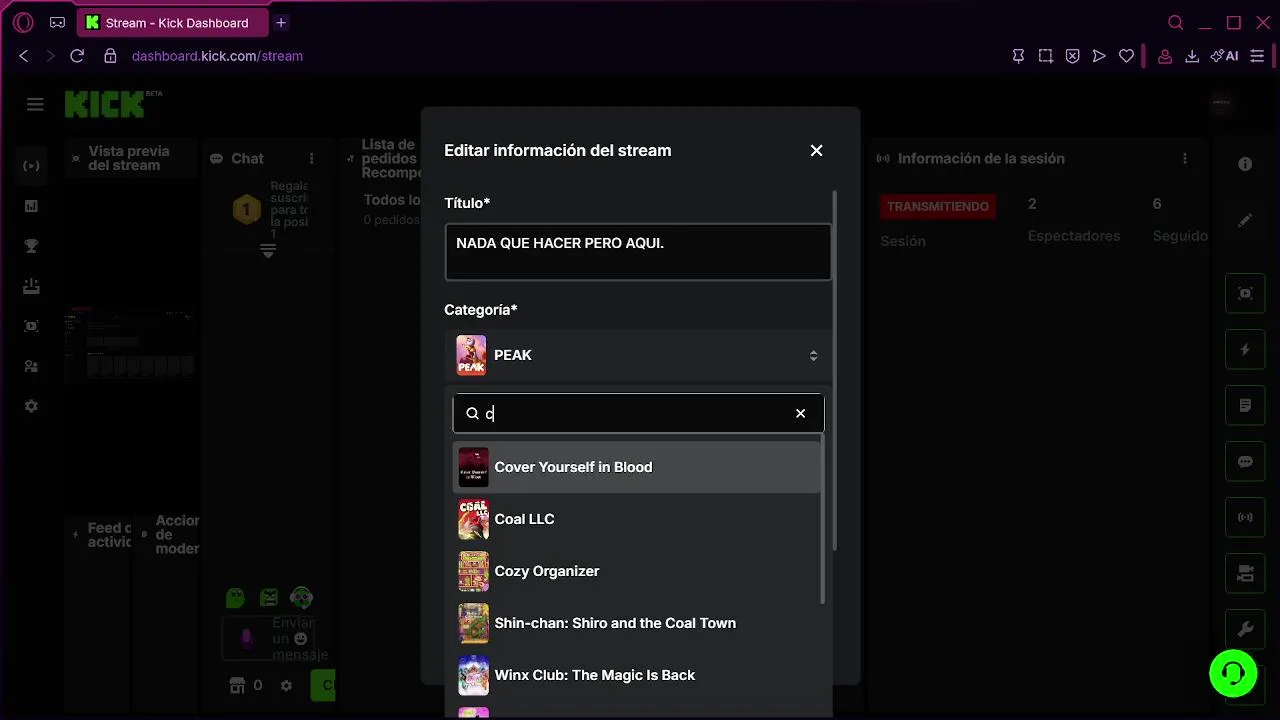Open Opera easy setup menu

click(x=1258, y=56)
